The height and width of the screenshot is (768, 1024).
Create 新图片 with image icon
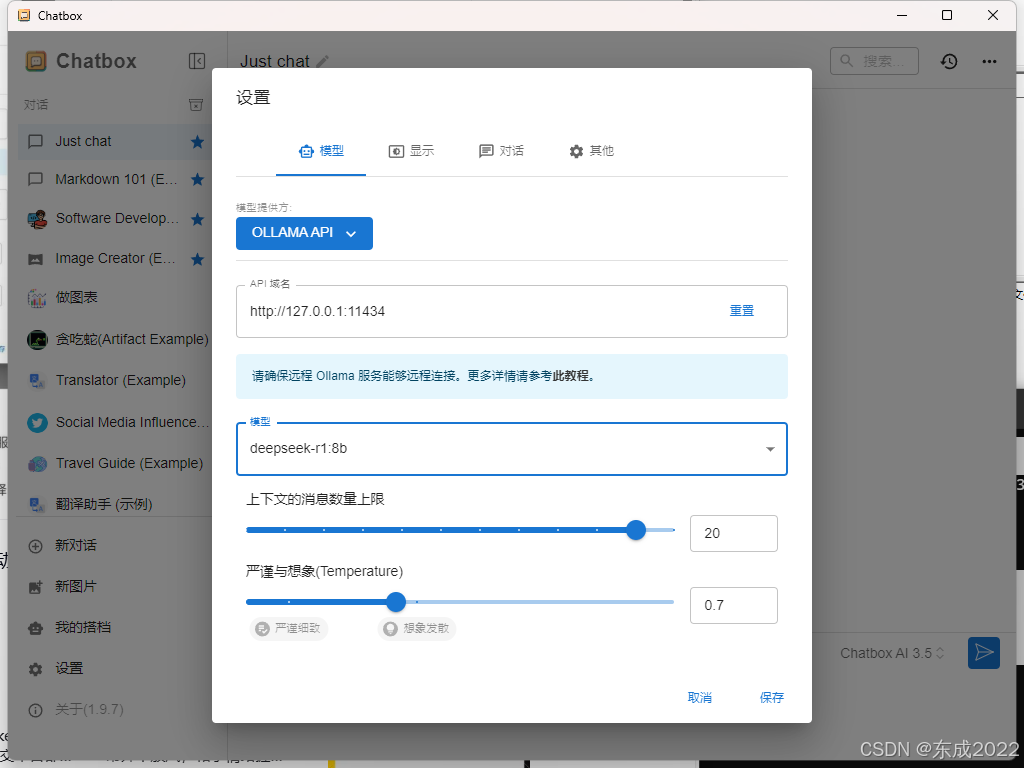pyautogui.click(x=36, y=587)
